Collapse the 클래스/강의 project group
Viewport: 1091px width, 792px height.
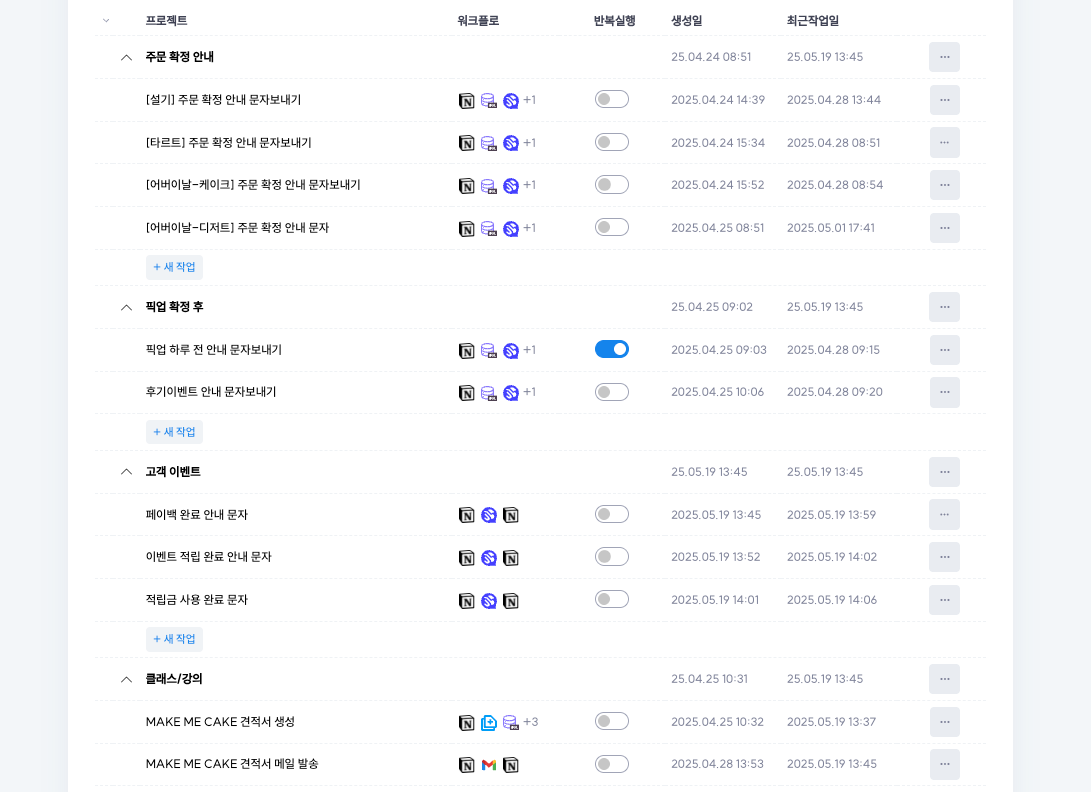pyautogui.click(x=126, y=679)
